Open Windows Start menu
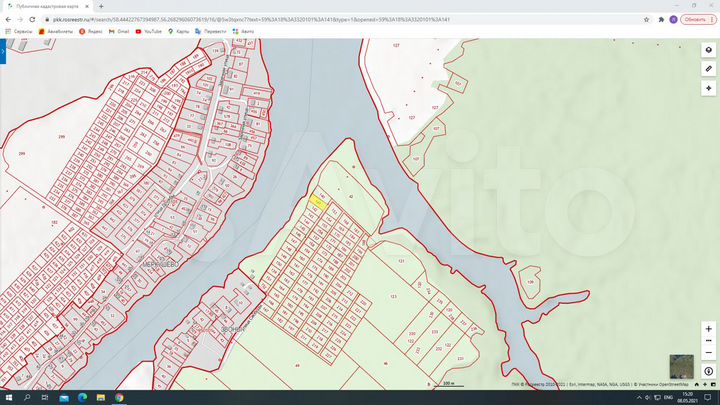The image size is (720, 405). click(8, 398)
